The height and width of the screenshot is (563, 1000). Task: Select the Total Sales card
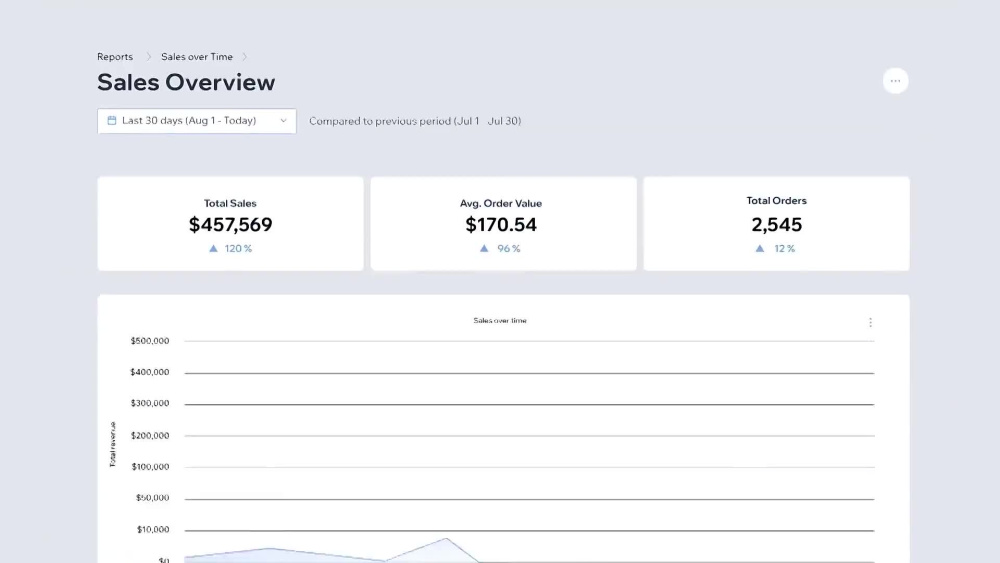[230, 224]
